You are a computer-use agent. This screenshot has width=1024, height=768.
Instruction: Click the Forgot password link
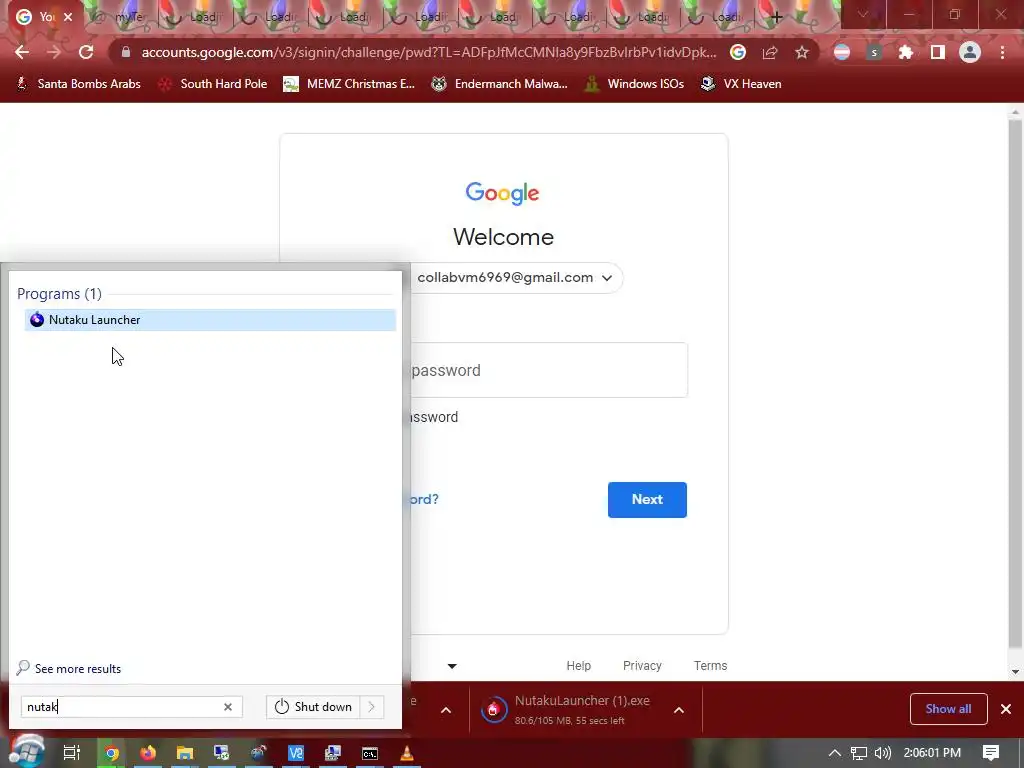[423, 499]
